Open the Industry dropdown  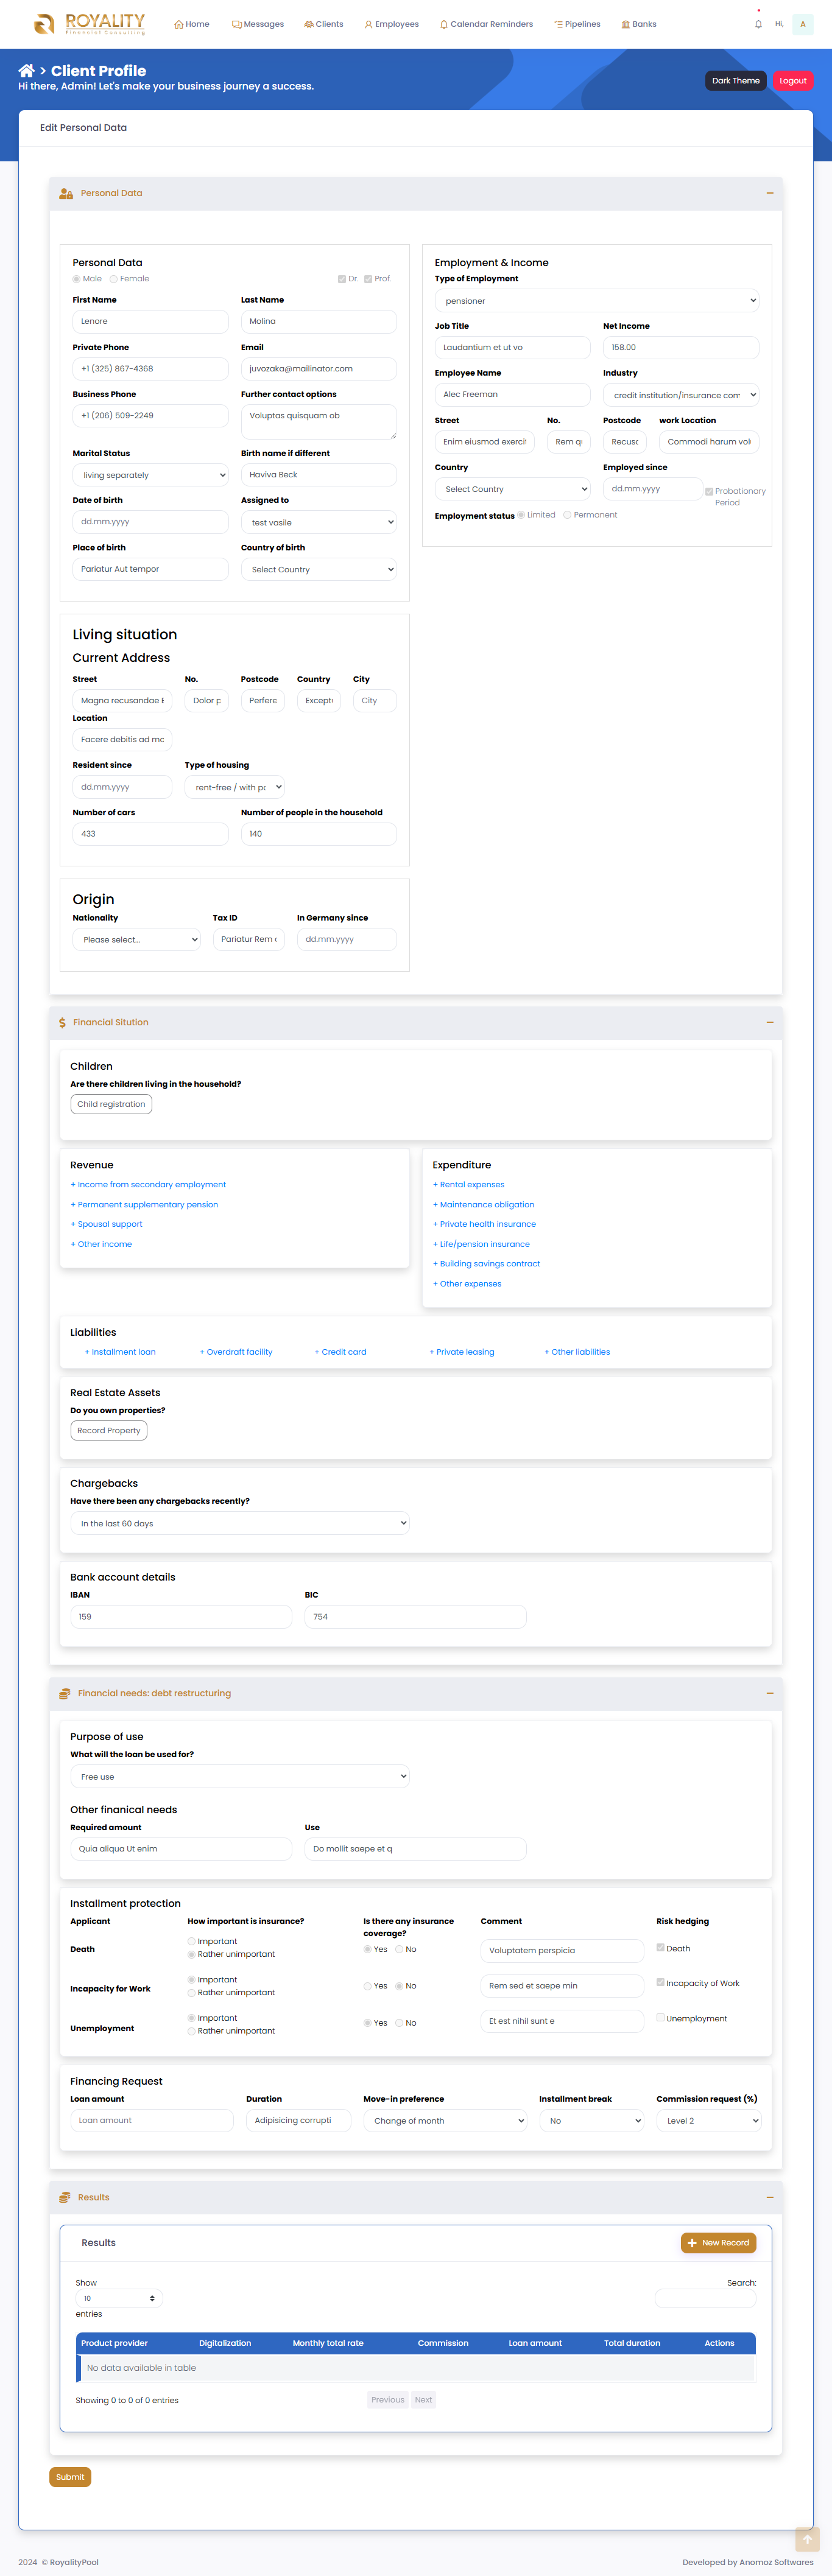[x=681, y=395]
